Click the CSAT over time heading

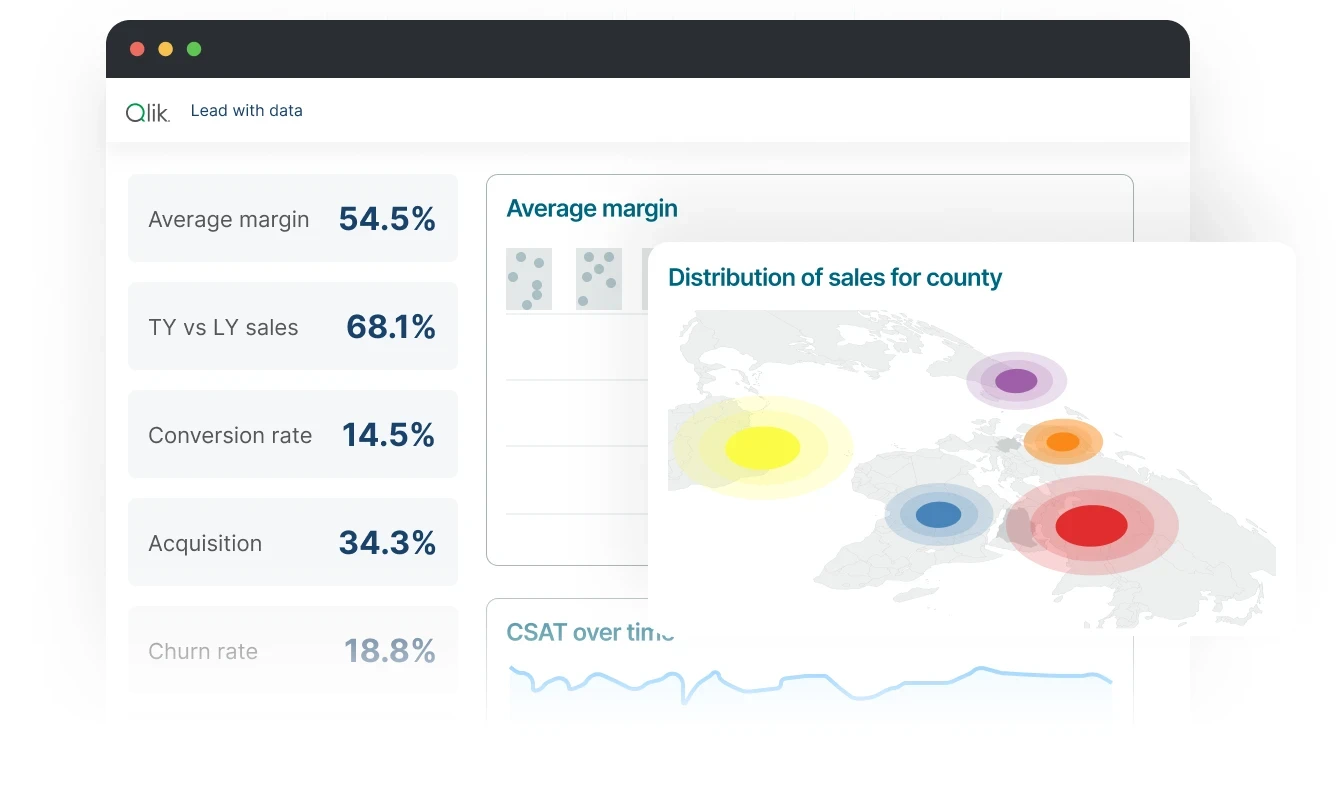tap(590, 632)
